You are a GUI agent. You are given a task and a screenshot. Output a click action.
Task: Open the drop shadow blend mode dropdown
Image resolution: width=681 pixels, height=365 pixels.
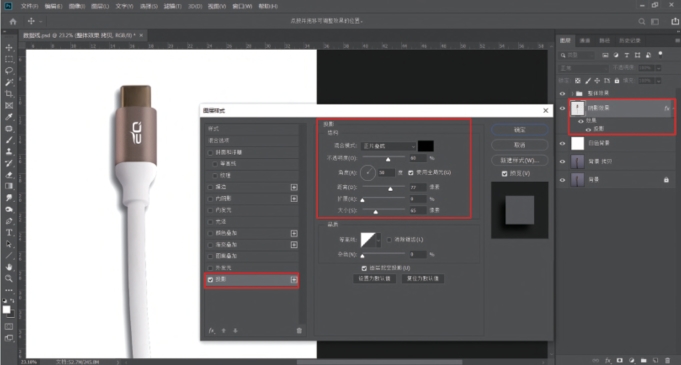pos(388,146)
